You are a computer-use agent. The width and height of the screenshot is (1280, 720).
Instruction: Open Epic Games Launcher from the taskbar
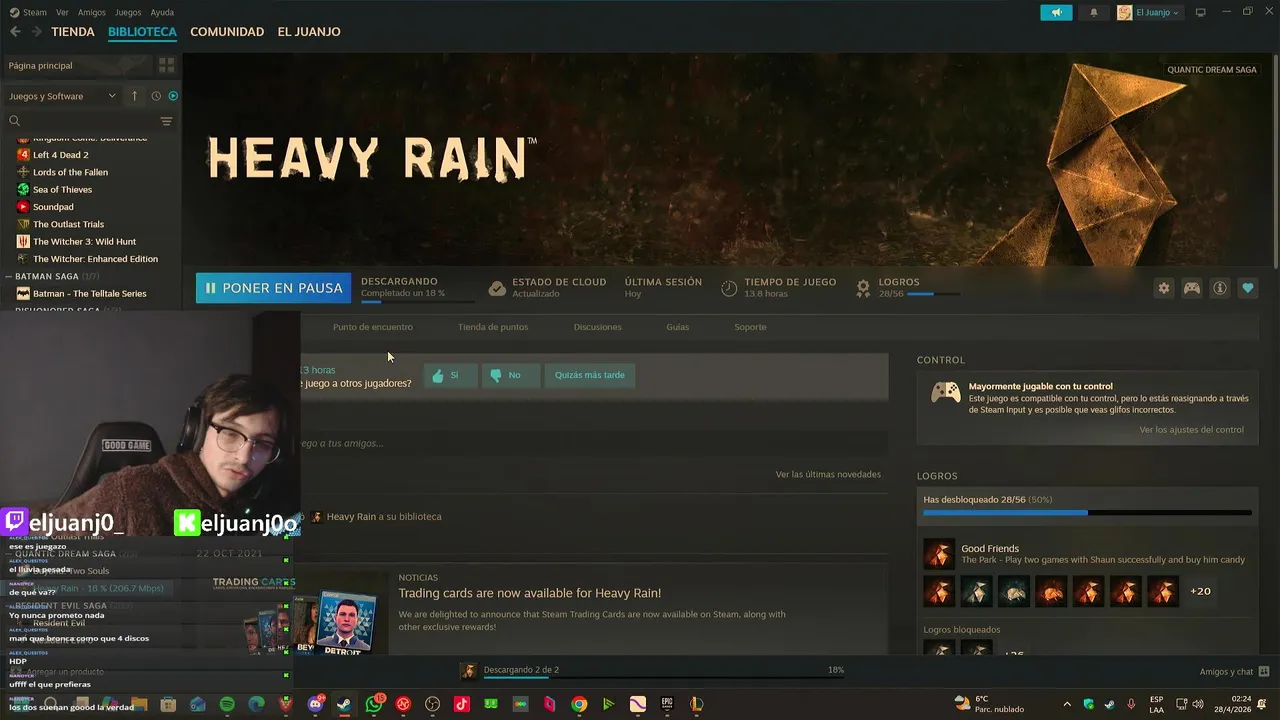tap(667, 704)
